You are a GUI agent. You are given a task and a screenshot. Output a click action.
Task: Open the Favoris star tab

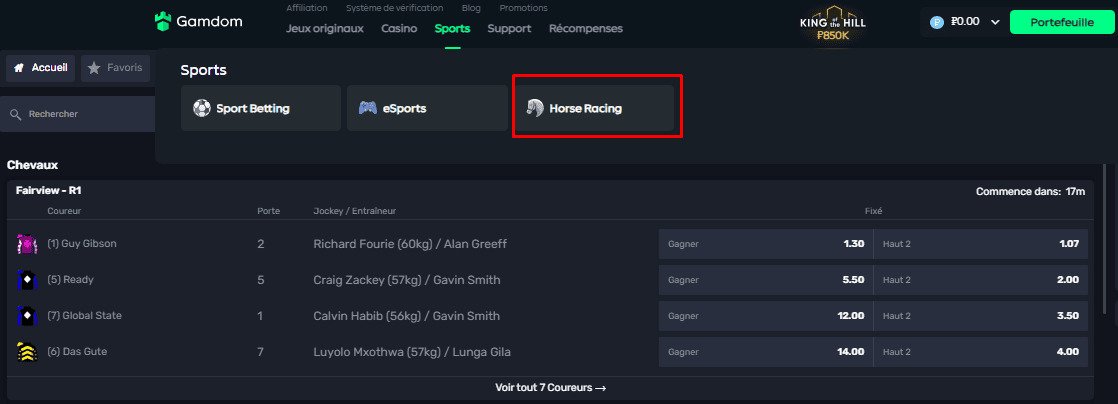[x=115, y=68]
